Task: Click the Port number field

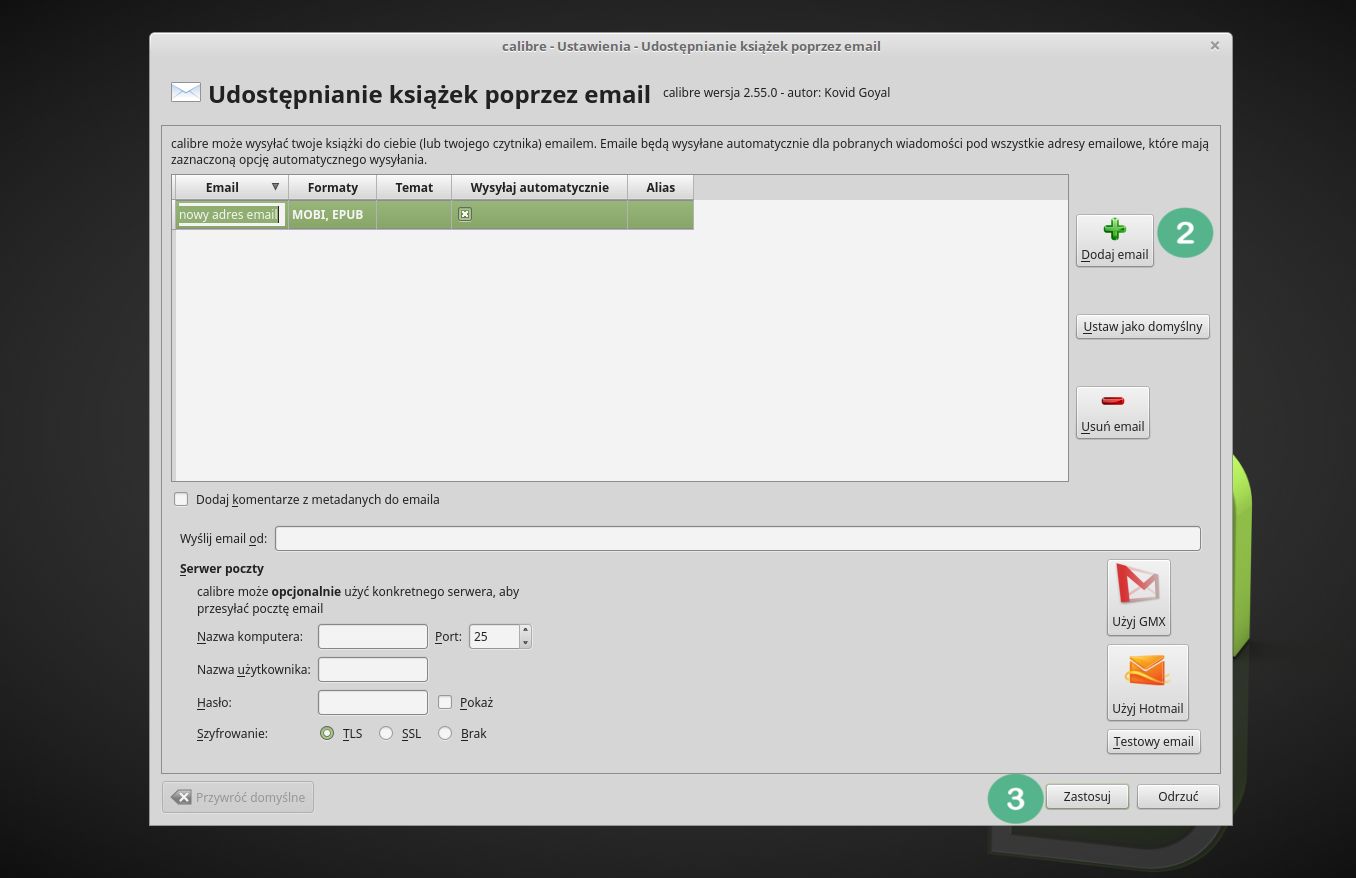Action: click(494, 636)
